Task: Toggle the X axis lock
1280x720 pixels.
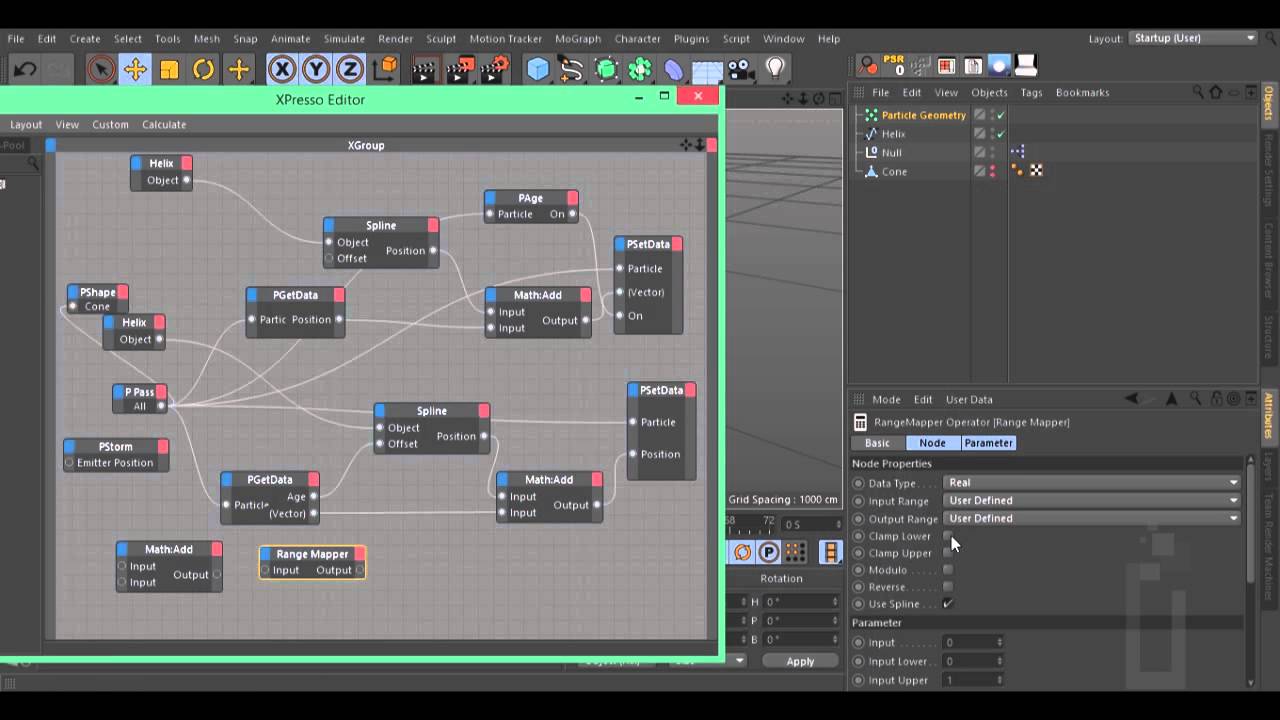Action: click(282, 69)
